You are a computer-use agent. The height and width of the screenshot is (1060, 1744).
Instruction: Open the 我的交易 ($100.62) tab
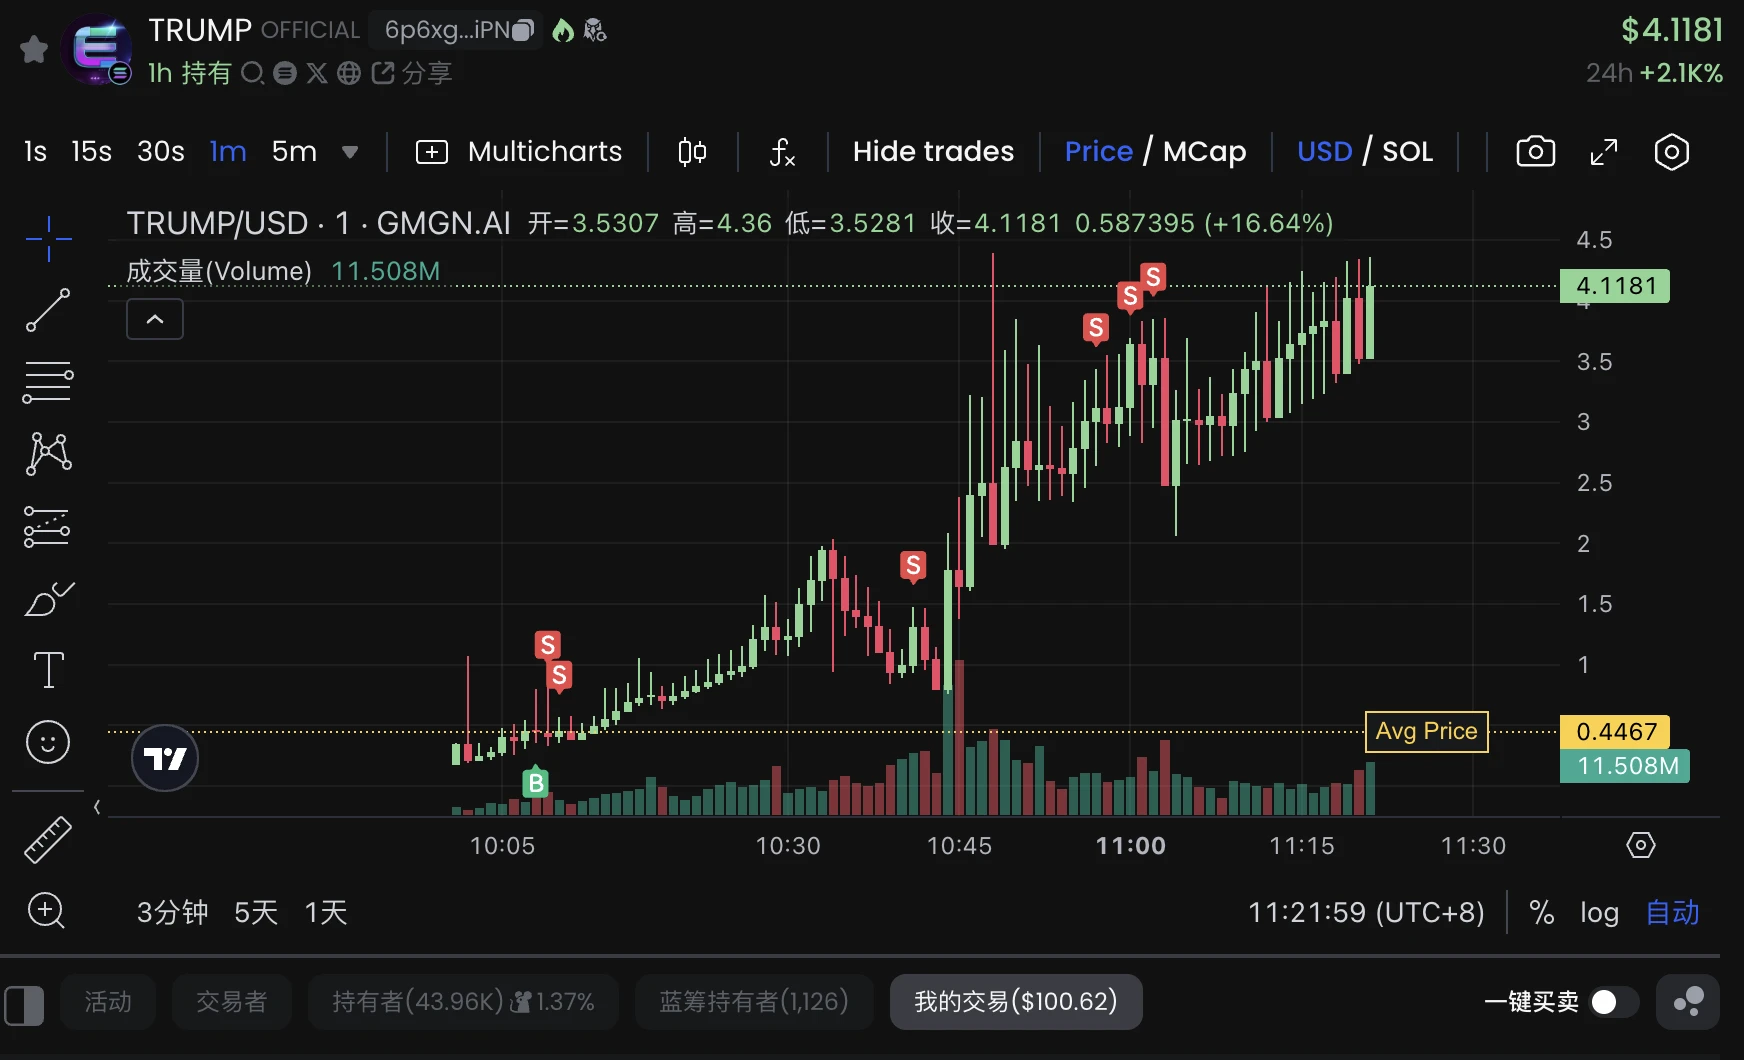click(x=1015, y=1001)
